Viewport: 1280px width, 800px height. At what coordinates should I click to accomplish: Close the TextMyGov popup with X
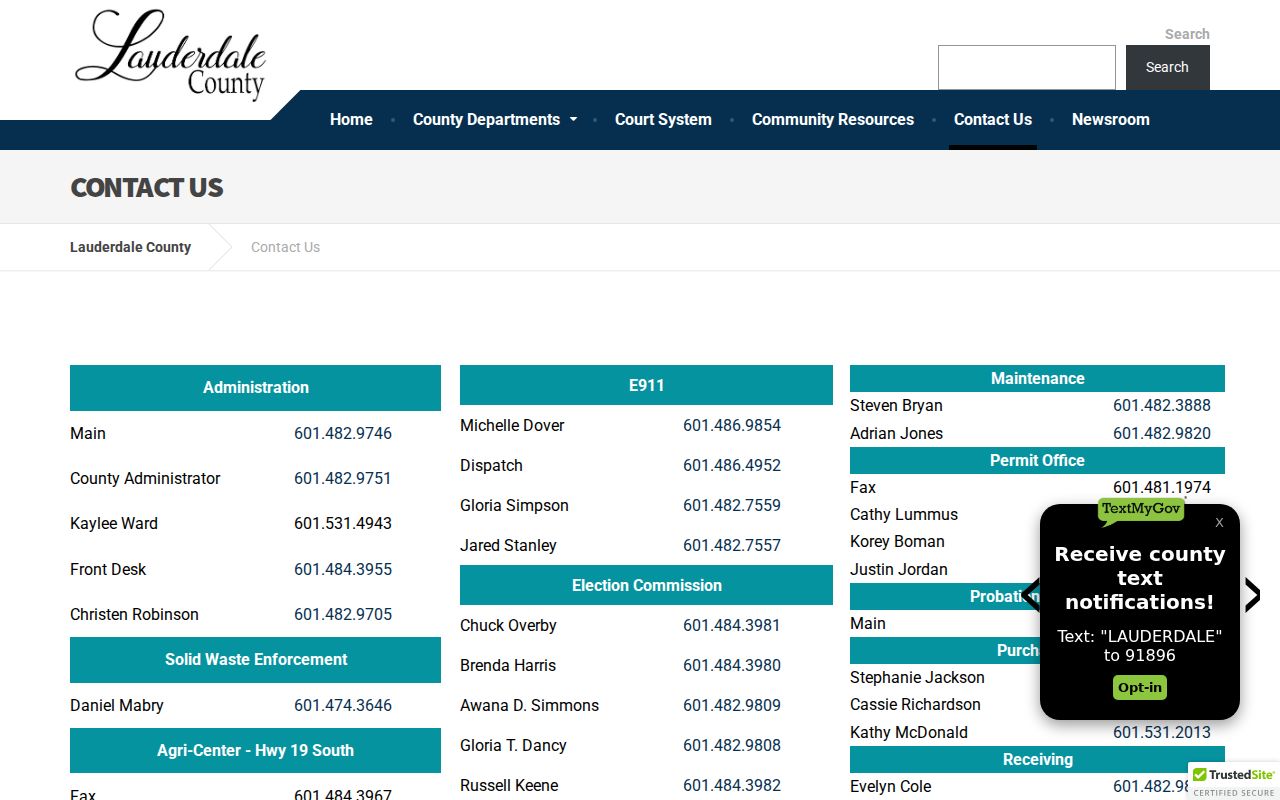tap(1219, 522)
